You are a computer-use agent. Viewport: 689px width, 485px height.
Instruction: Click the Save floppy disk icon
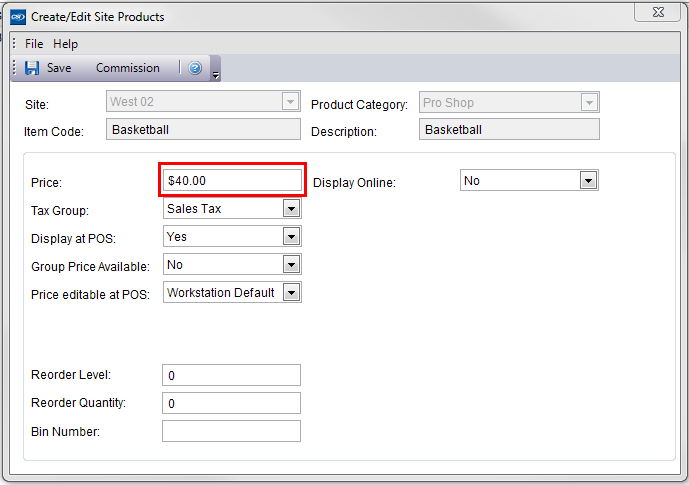[32, 68]
